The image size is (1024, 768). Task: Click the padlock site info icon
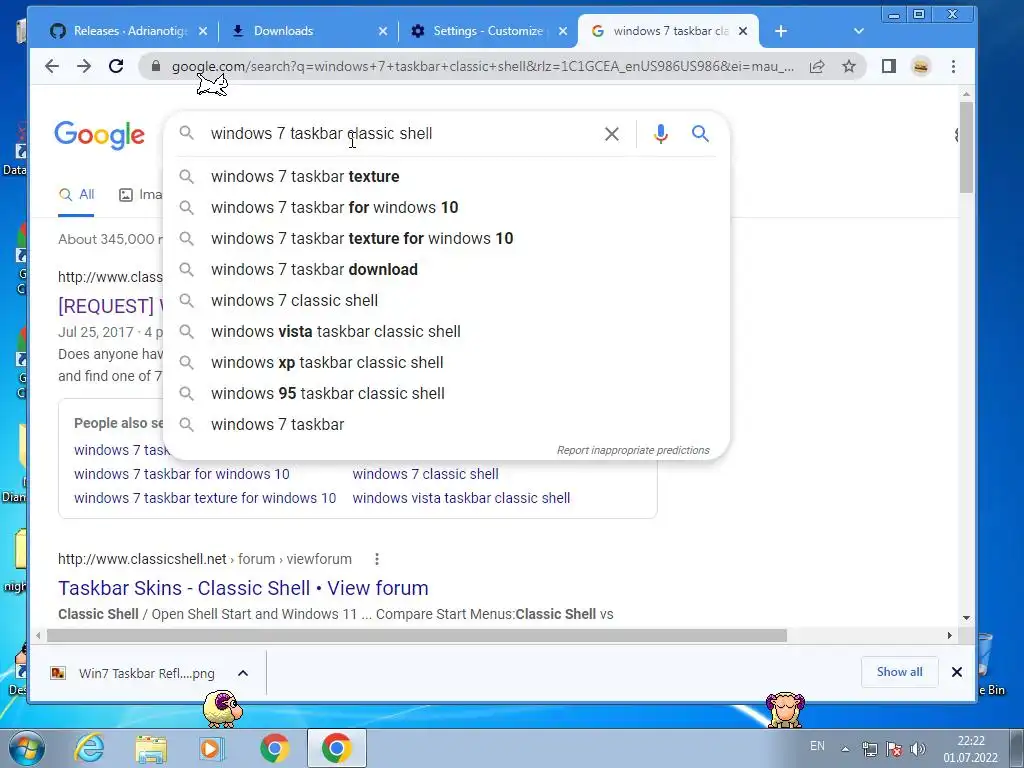click(x=155, y=66)
